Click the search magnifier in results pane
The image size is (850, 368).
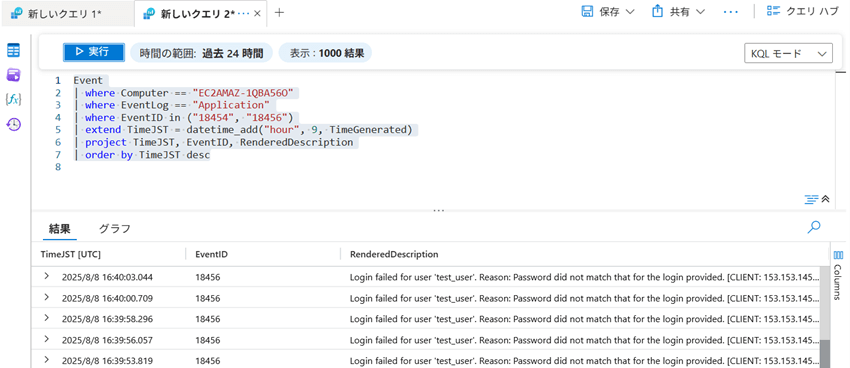click(813, 228)
